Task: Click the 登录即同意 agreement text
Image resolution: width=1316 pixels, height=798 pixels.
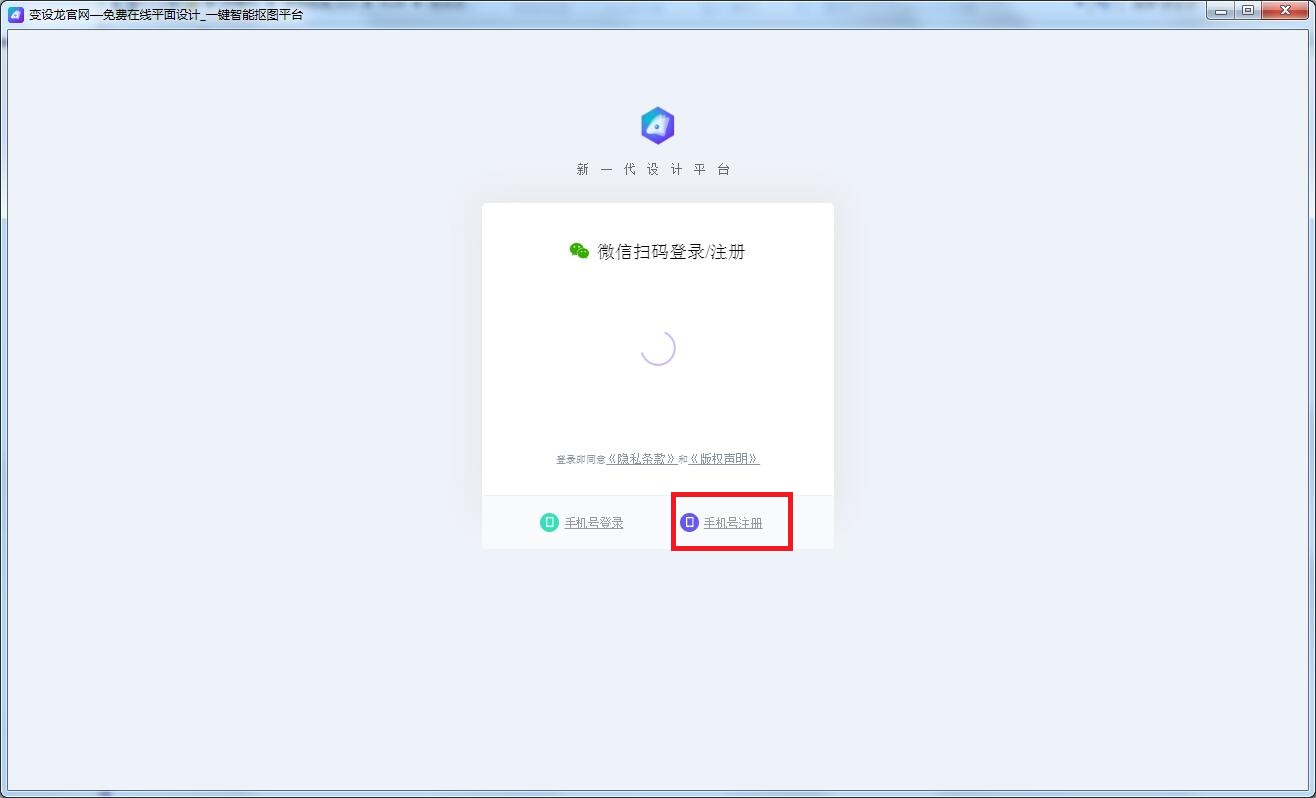Action: pyautogui.click(x=581, y=460)
